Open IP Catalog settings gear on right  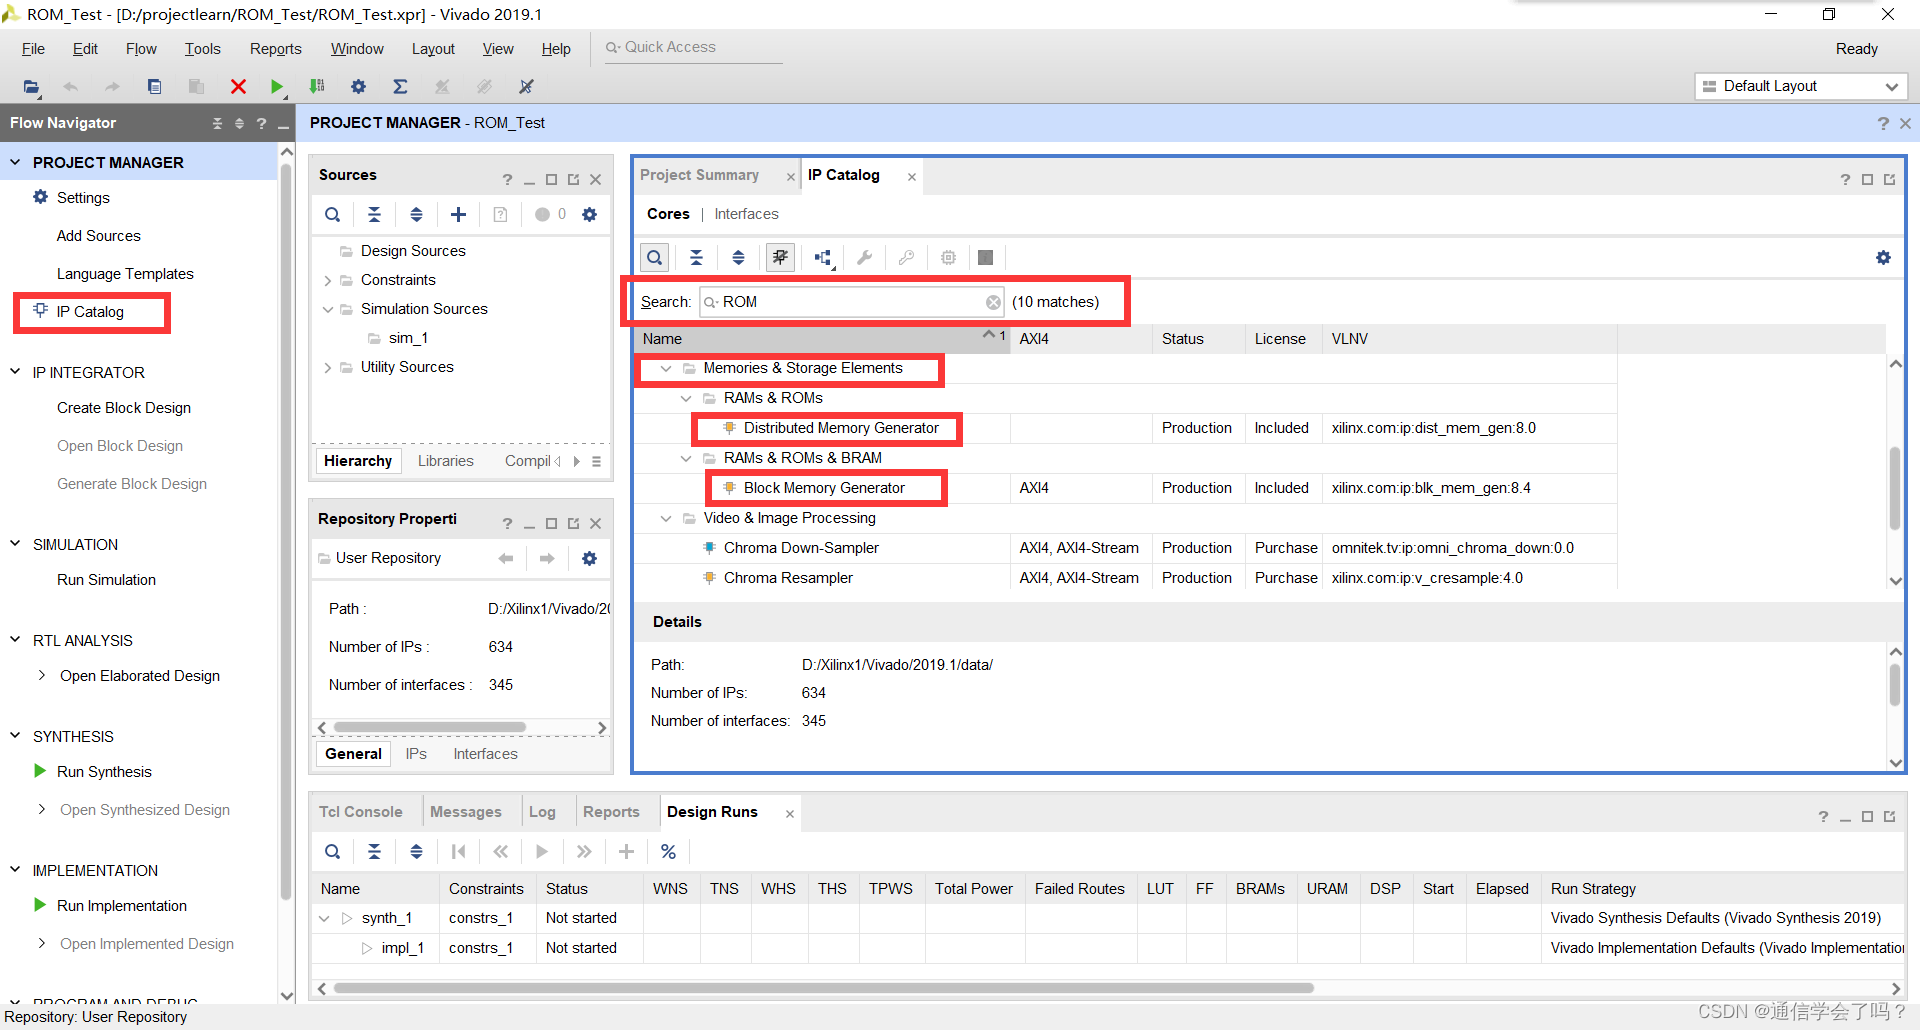tap(1883, 257)
